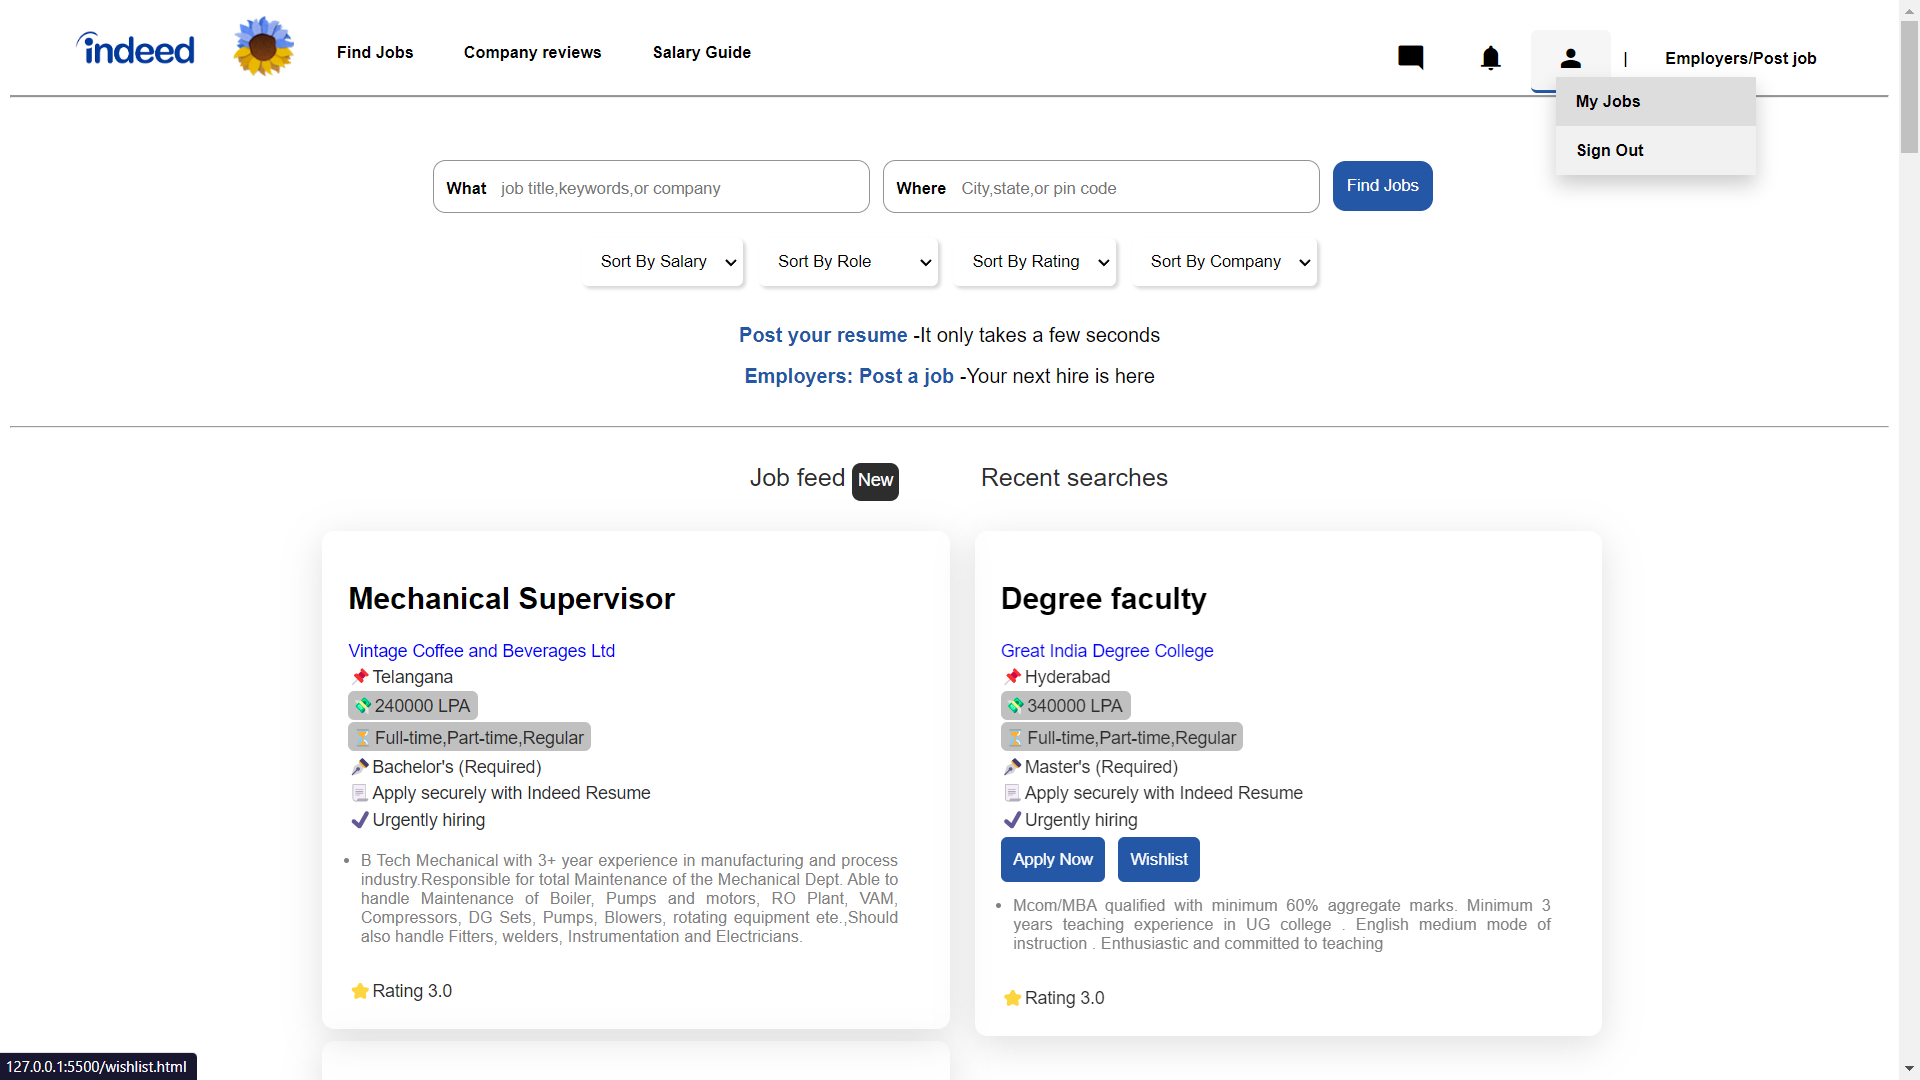
Task: Click the sunflower icon in header
Action: (263, 46)
